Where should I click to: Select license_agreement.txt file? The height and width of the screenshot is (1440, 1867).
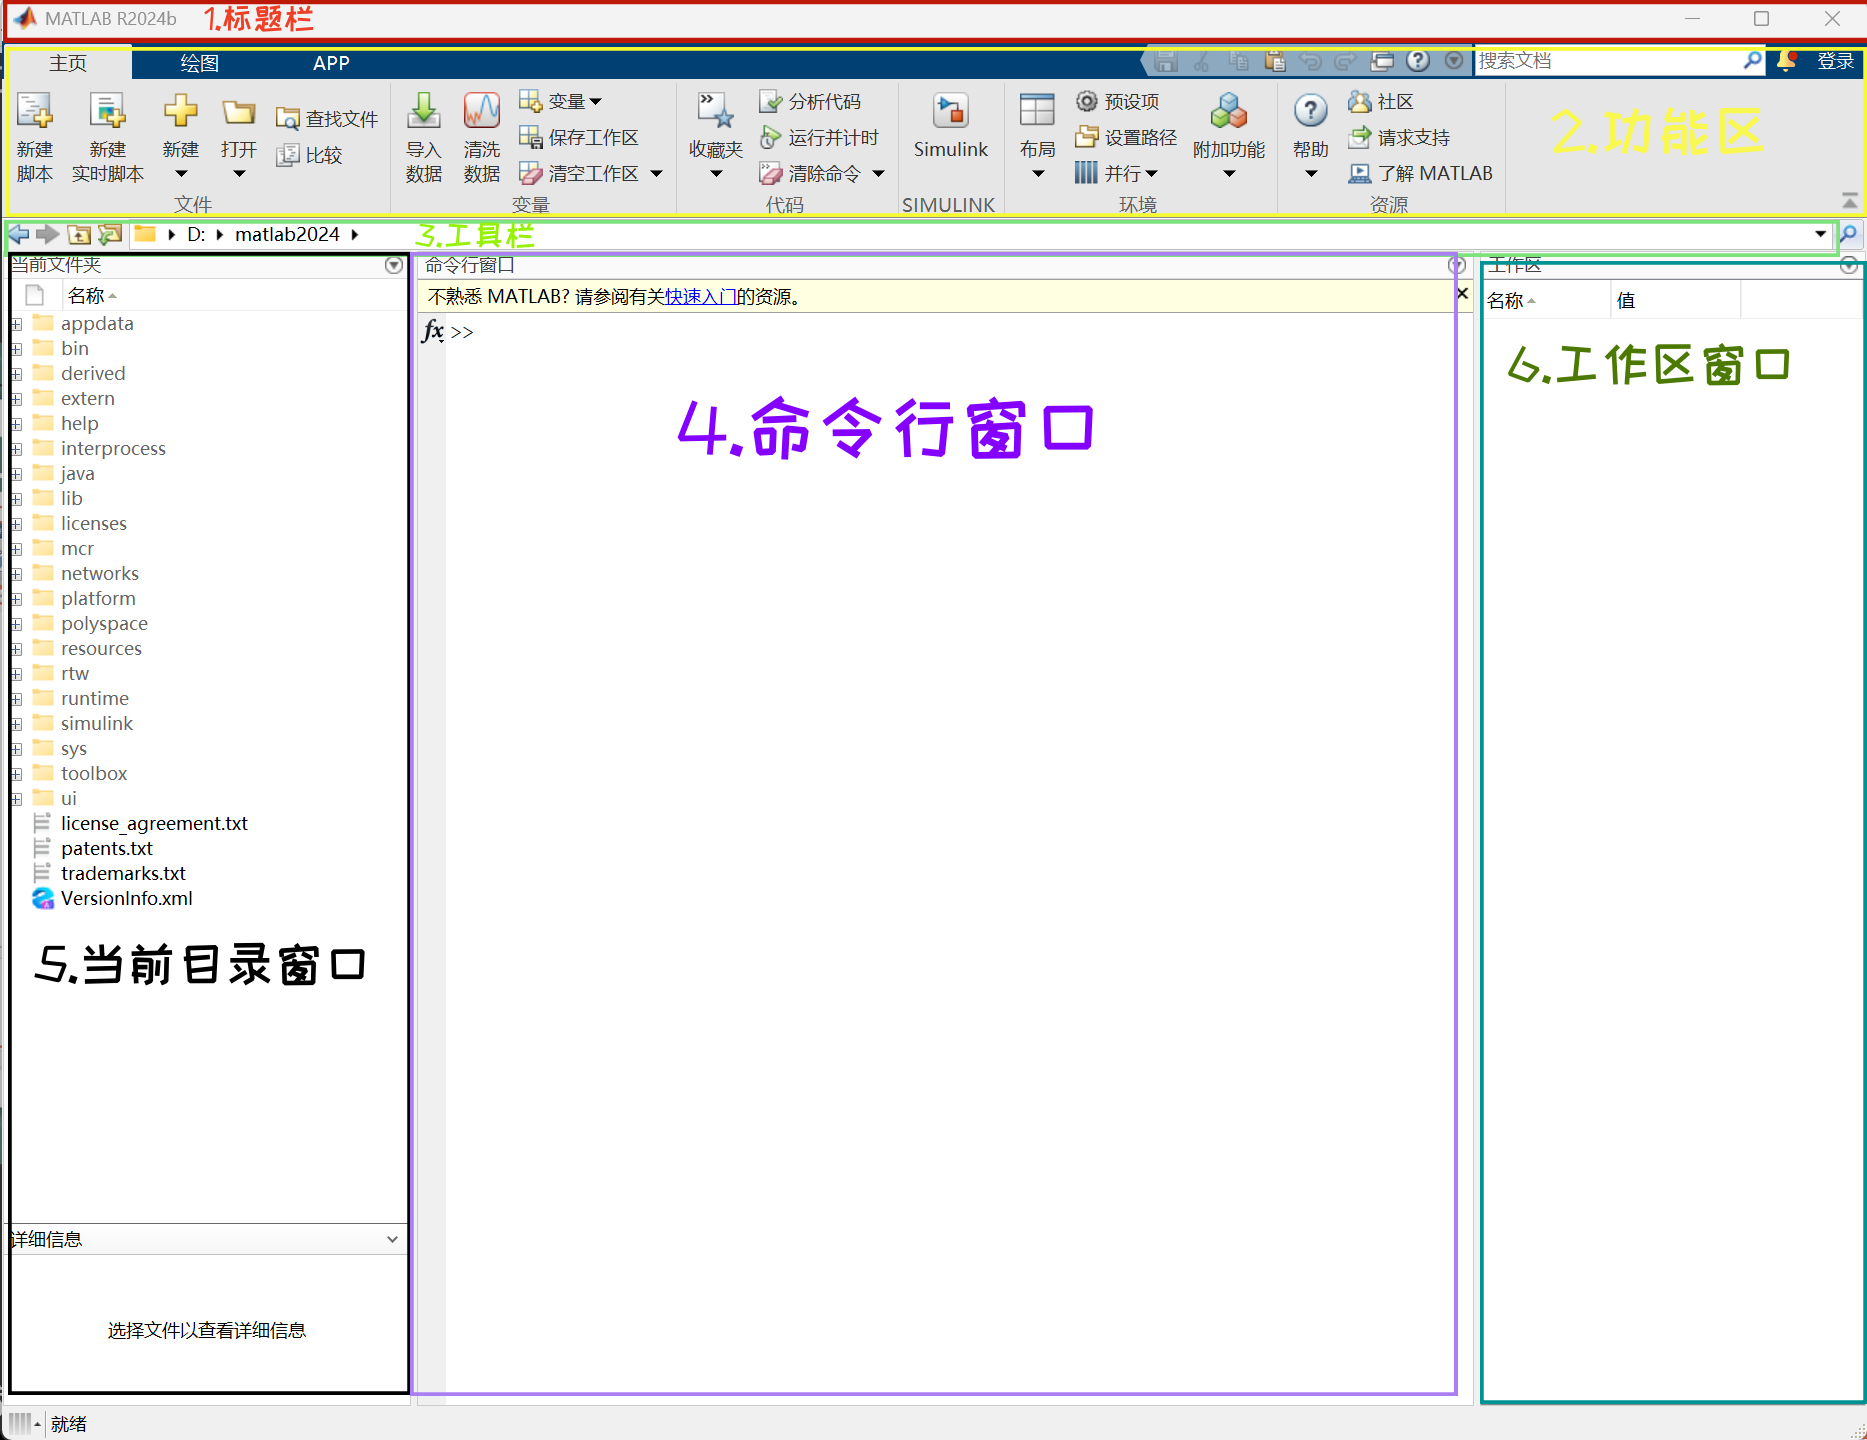[x=154, y=823]
